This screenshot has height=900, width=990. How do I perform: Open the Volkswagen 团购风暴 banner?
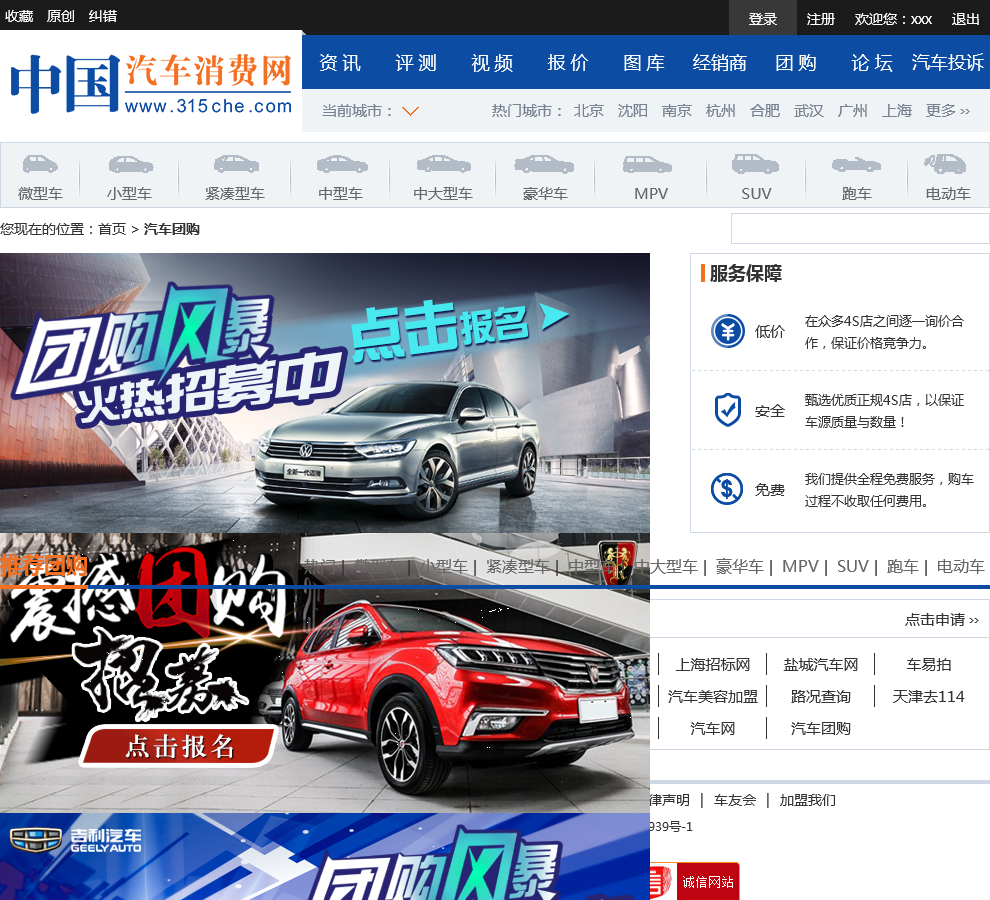(x=325, y=393)
